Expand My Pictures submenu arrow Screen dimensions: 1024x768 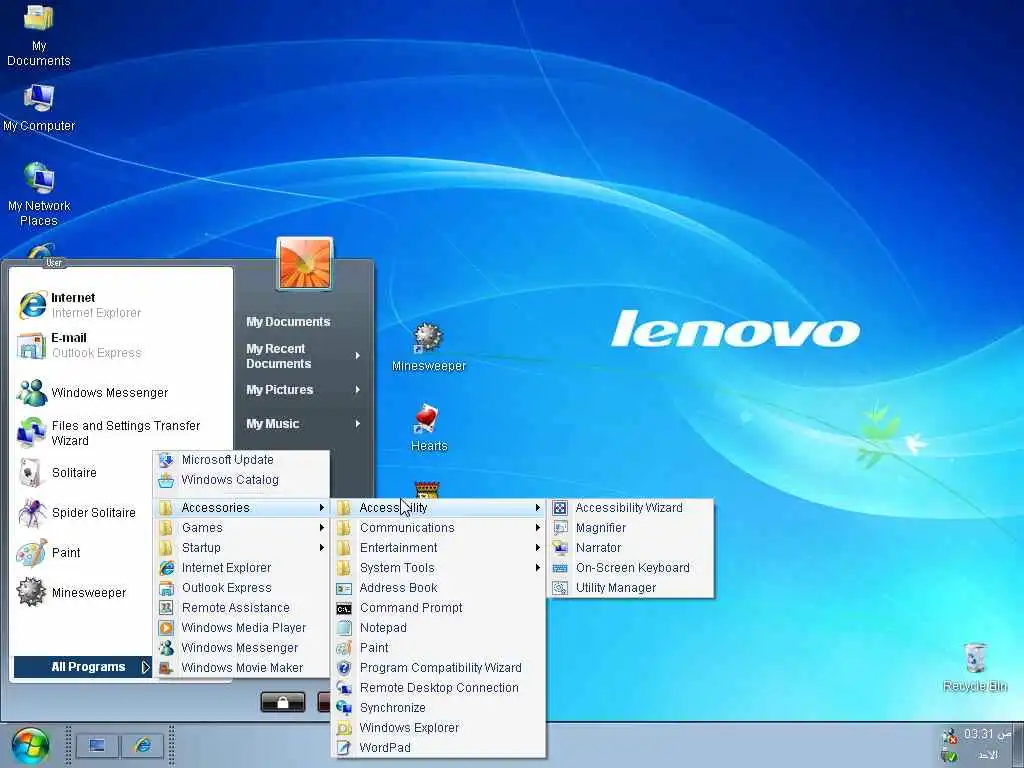[x=357, y=390]
